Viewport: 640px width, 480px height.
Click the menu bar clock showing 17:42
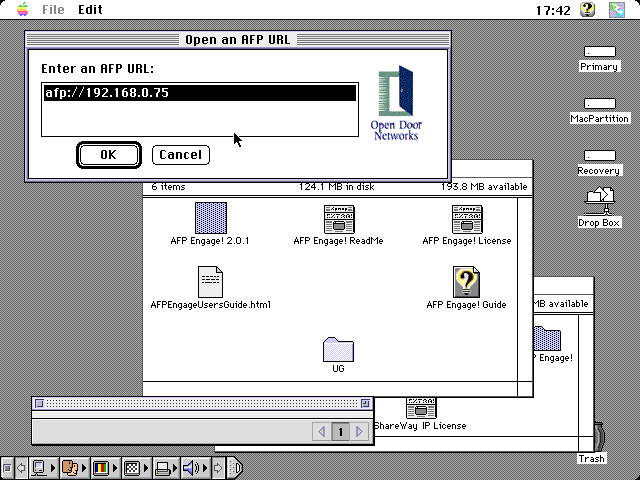(553, 10)
